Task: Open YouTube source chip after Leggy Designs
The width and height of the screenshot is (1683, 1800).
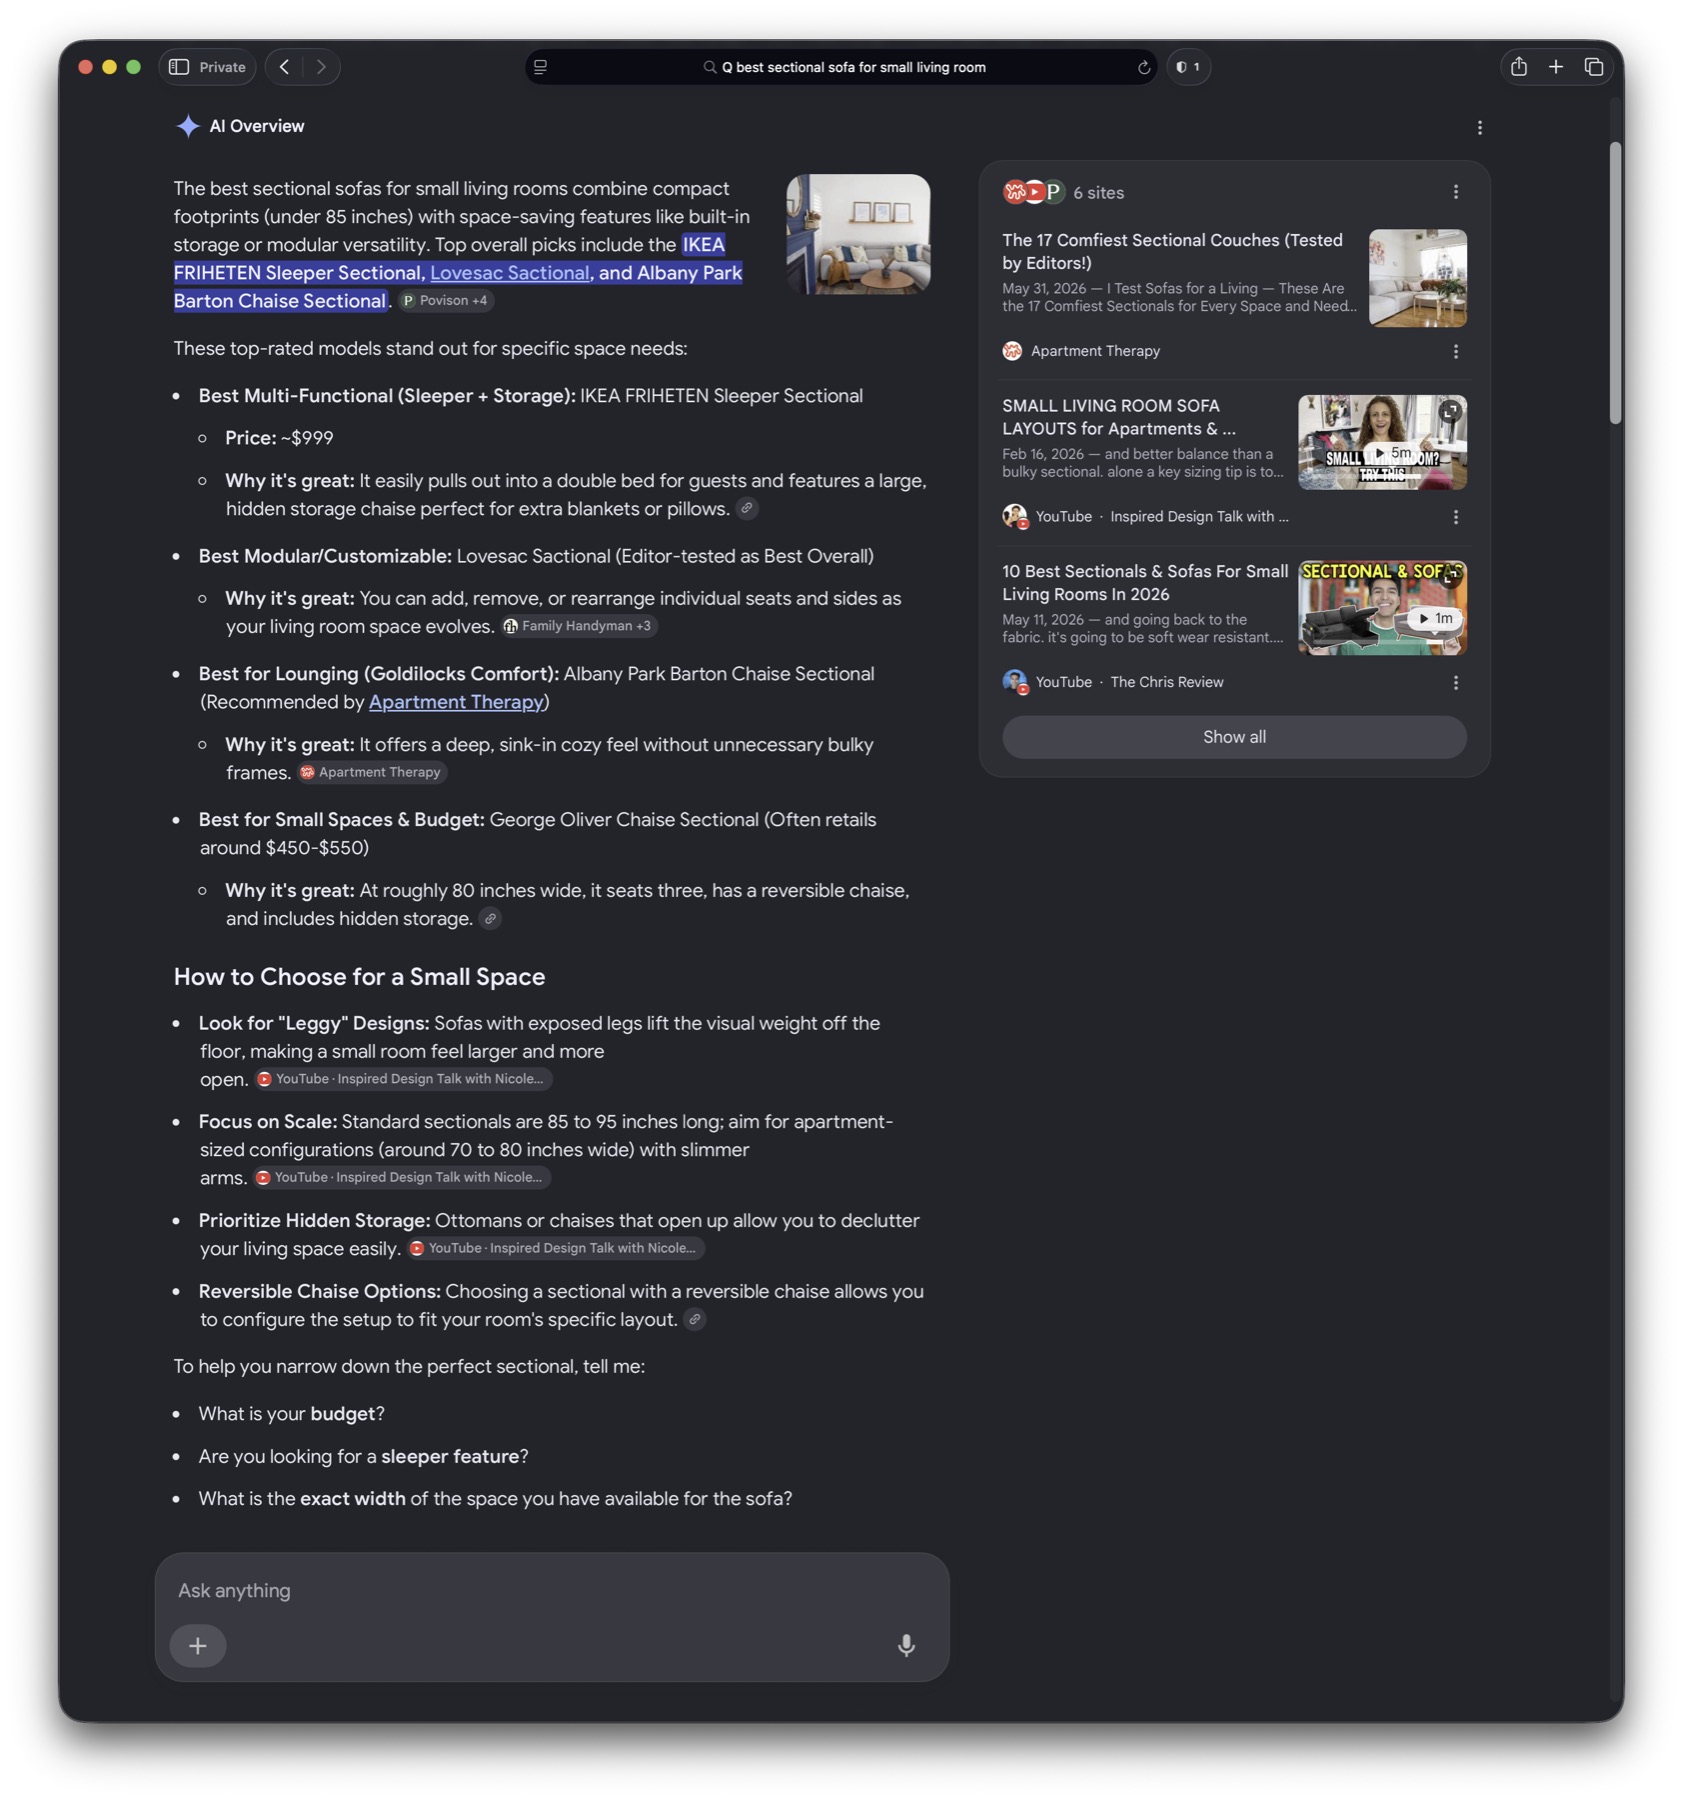Action: tap(402, 1079)
